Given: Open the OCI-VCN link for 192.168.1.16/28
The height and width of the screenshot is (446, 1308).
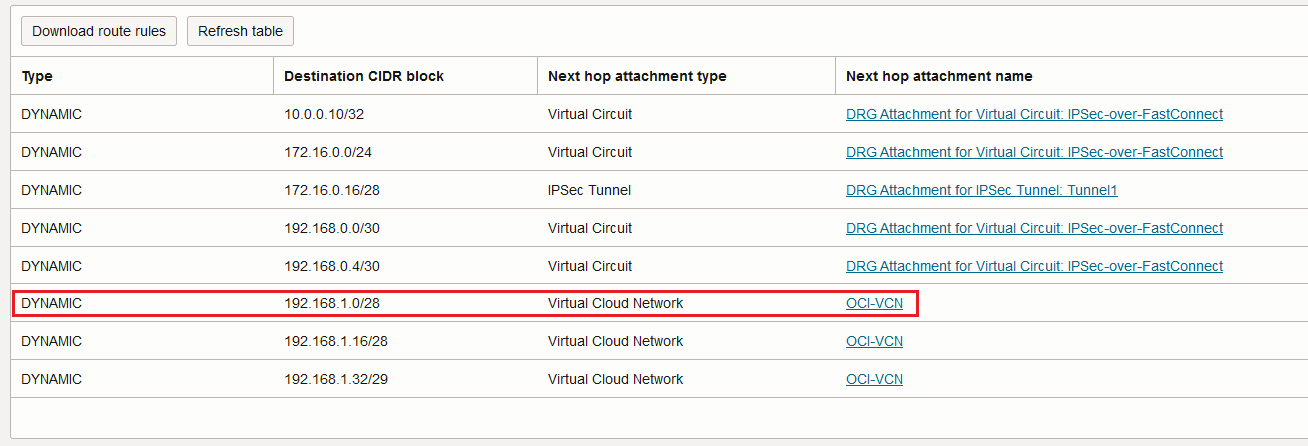Looking at the screenshot, I should pos(874,341).
